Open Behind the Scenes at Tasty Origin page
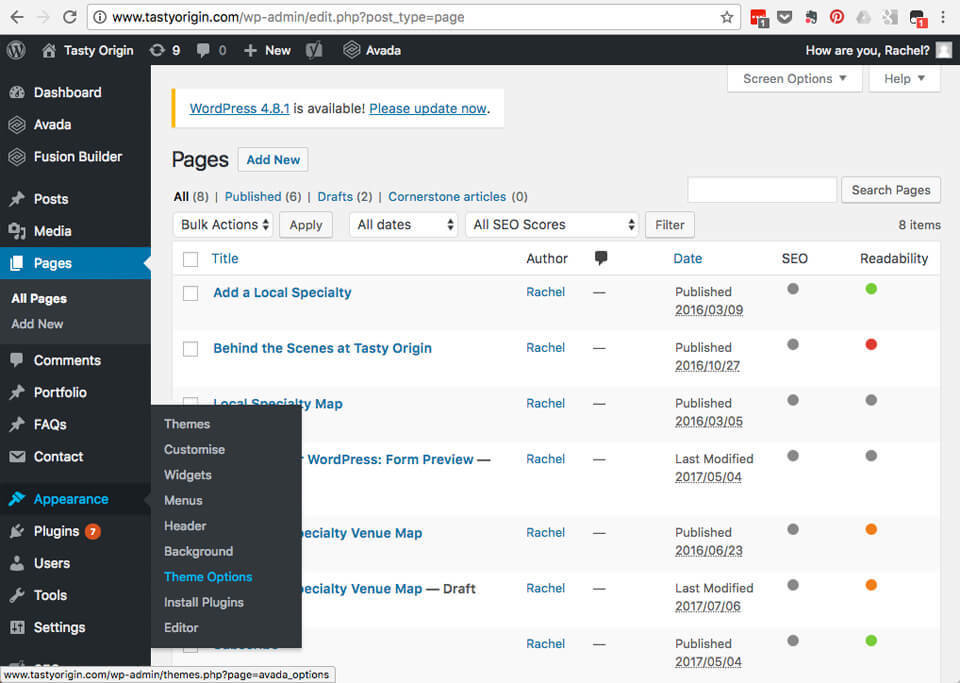This screenshot has width=960, height=683. pos(322,348)
